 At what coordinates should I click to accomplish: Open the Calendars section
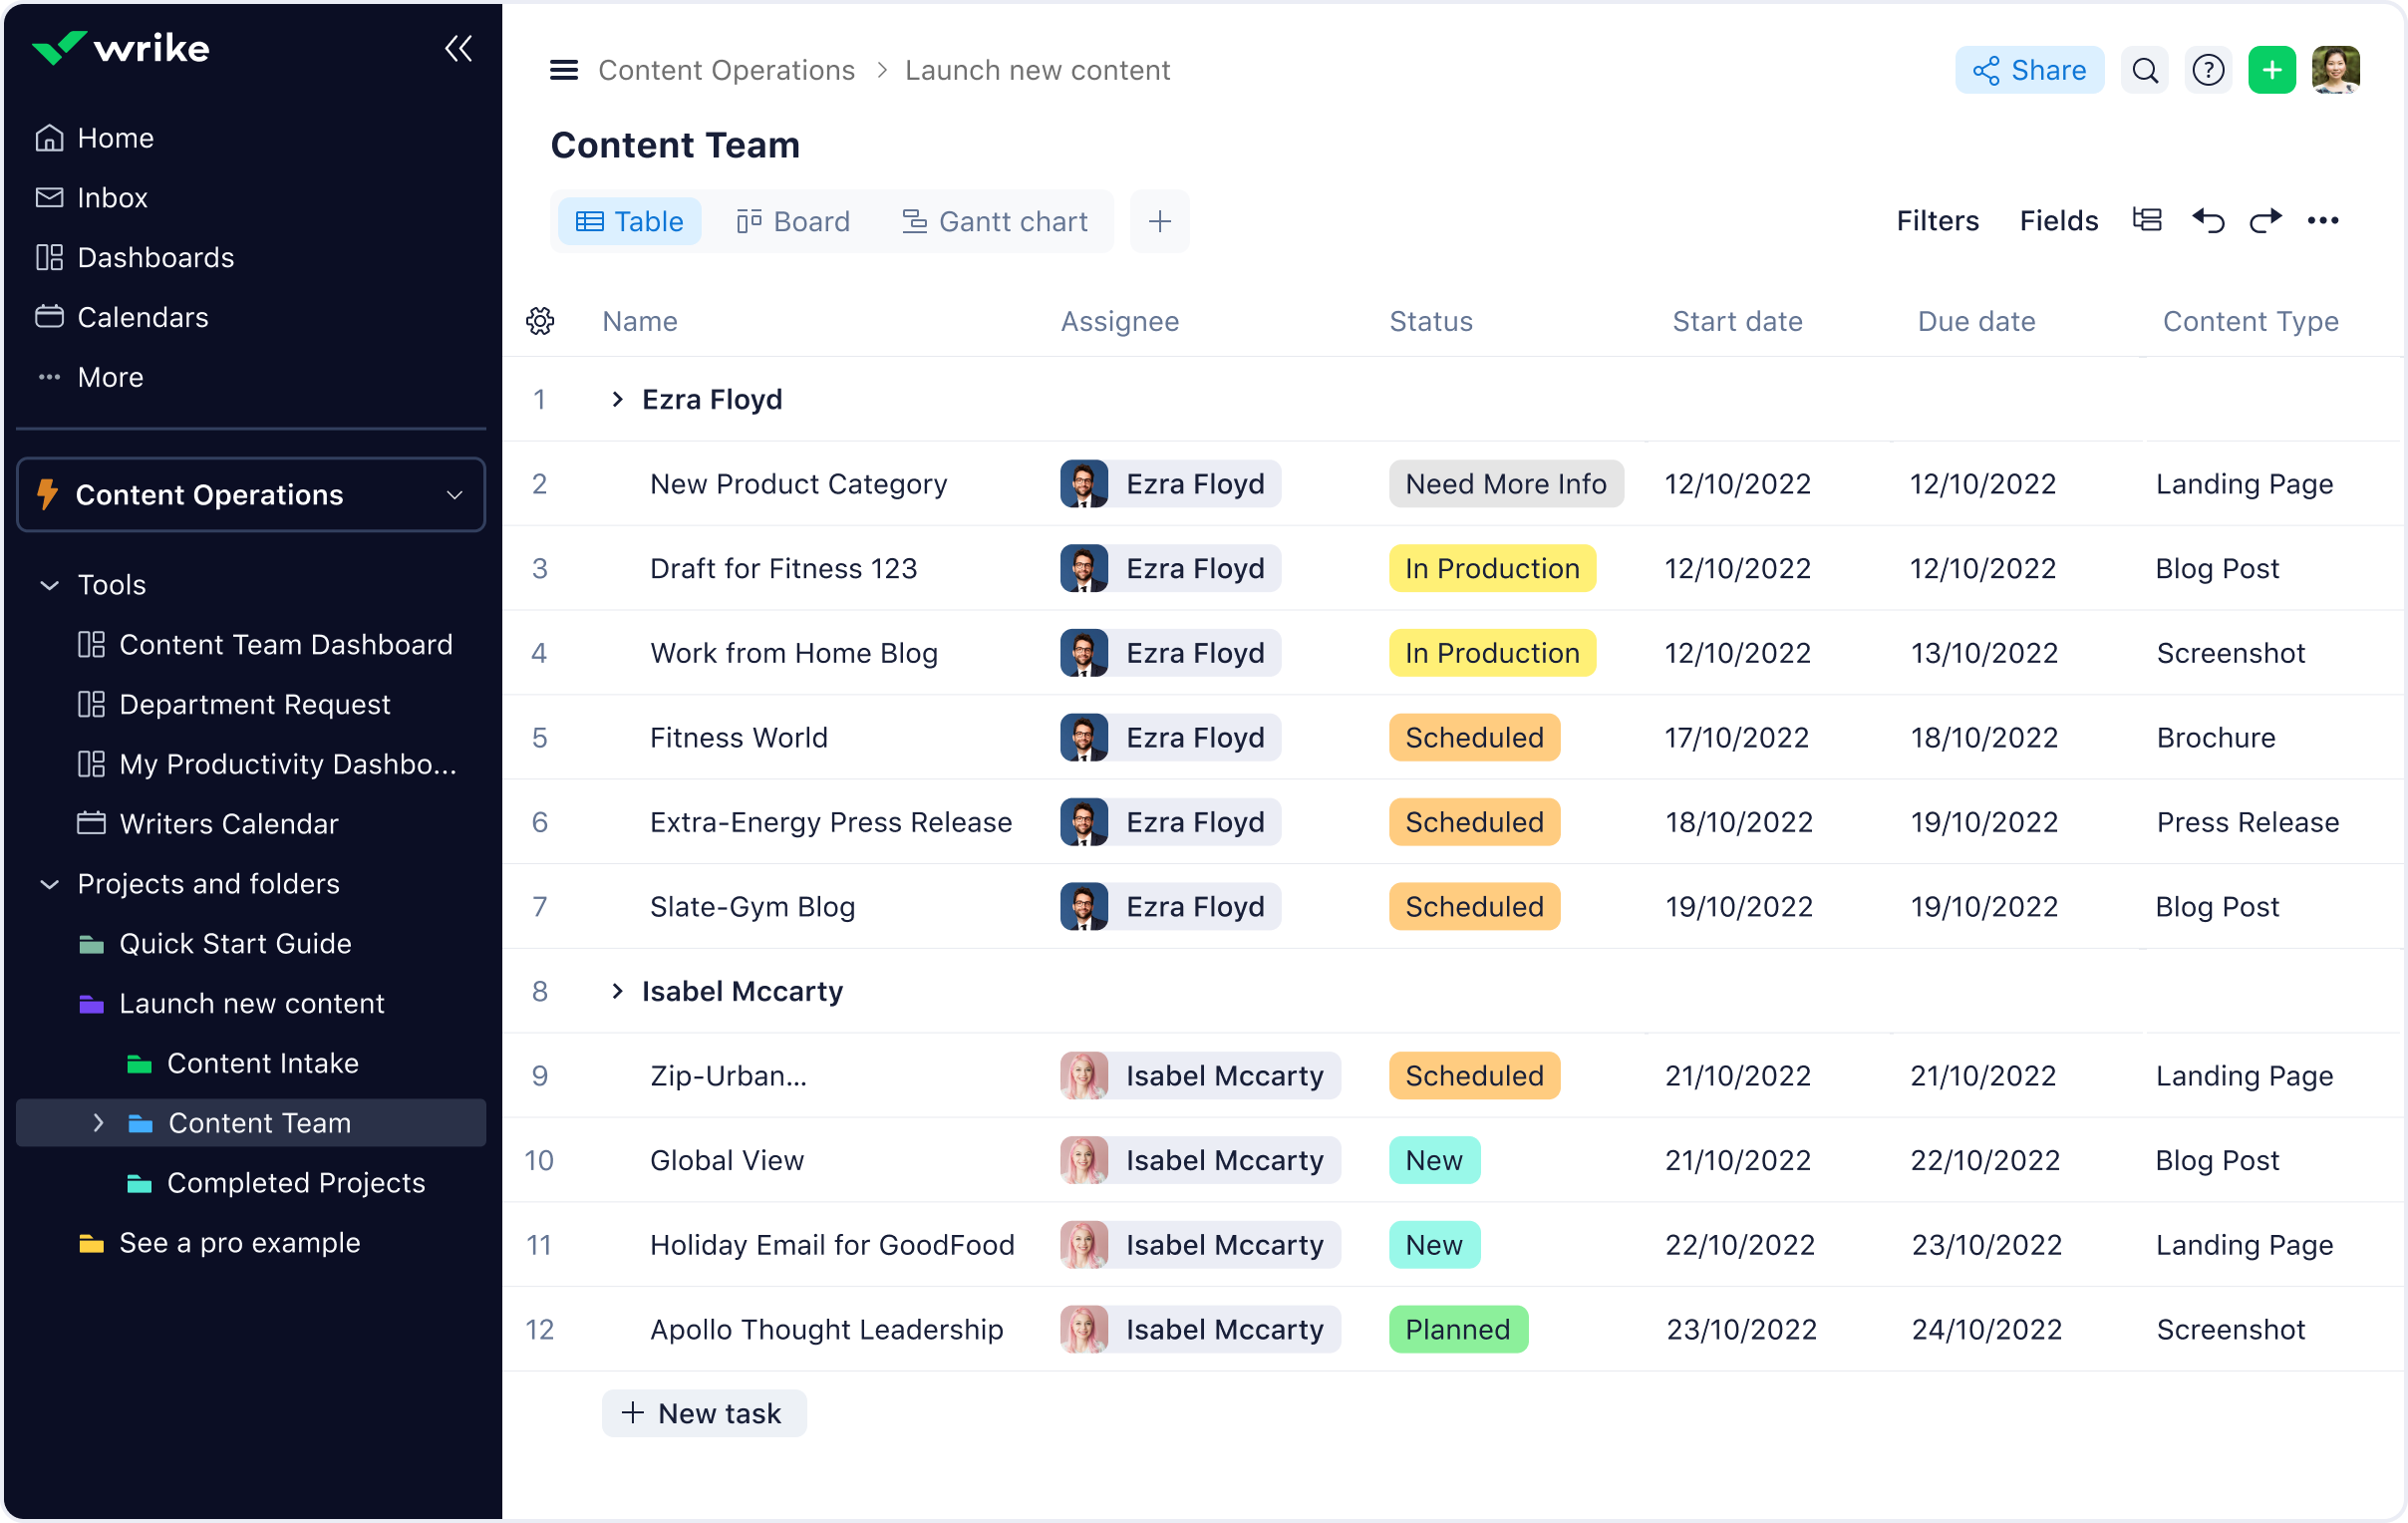(141, 316)
